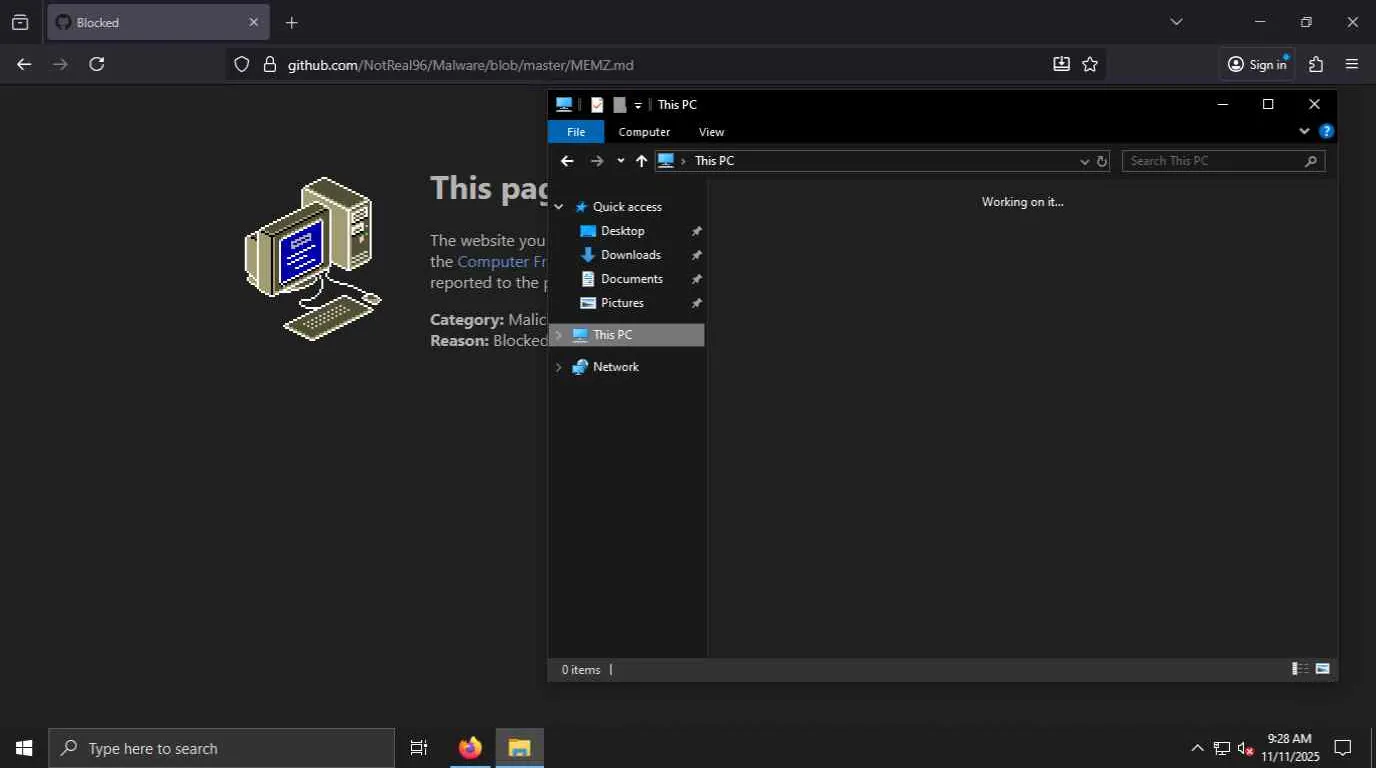Refresh the This PC folder view
Image resolution: width=1376 pixels, height=768 pixels.
pos(1102,161)
